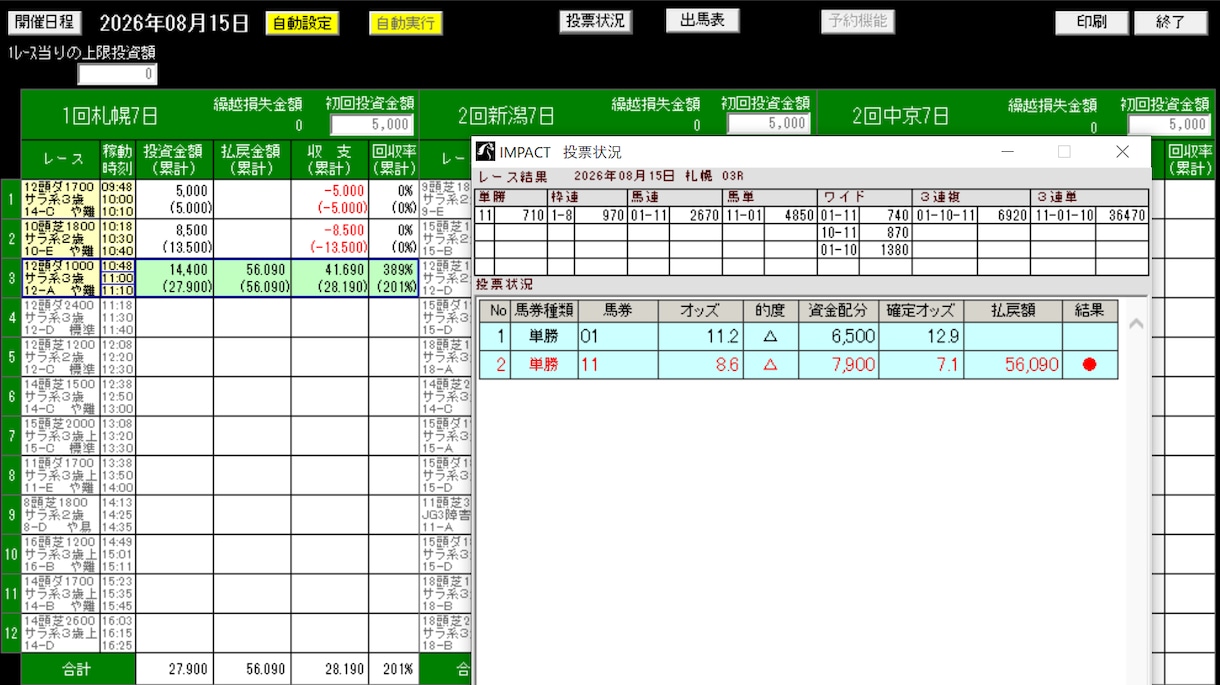Select Sapporo race 12 row 14頭芝2600
This screenshot has height=685, width=1220.
pyautogui.click(x=59, y=632)
